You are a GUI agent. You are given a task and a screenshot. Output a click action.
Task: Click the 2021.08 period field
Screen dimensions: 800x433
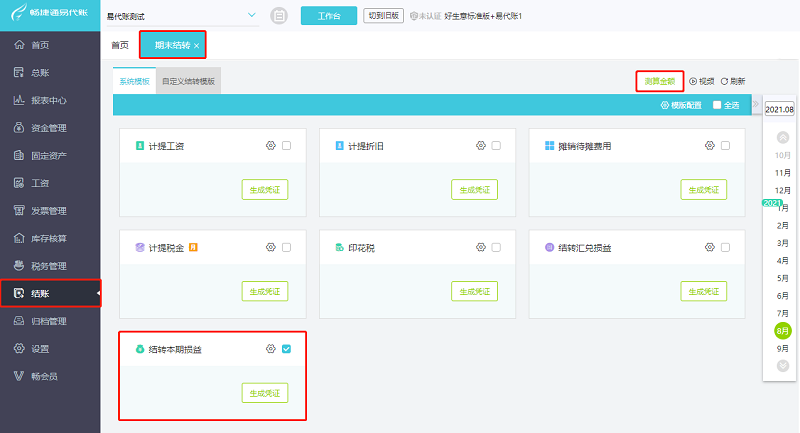779,109
